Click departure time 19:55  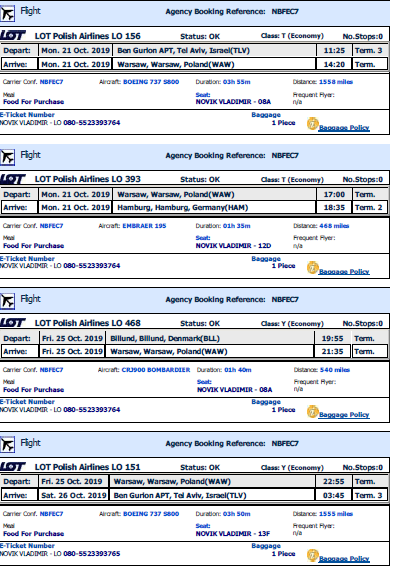332,338
